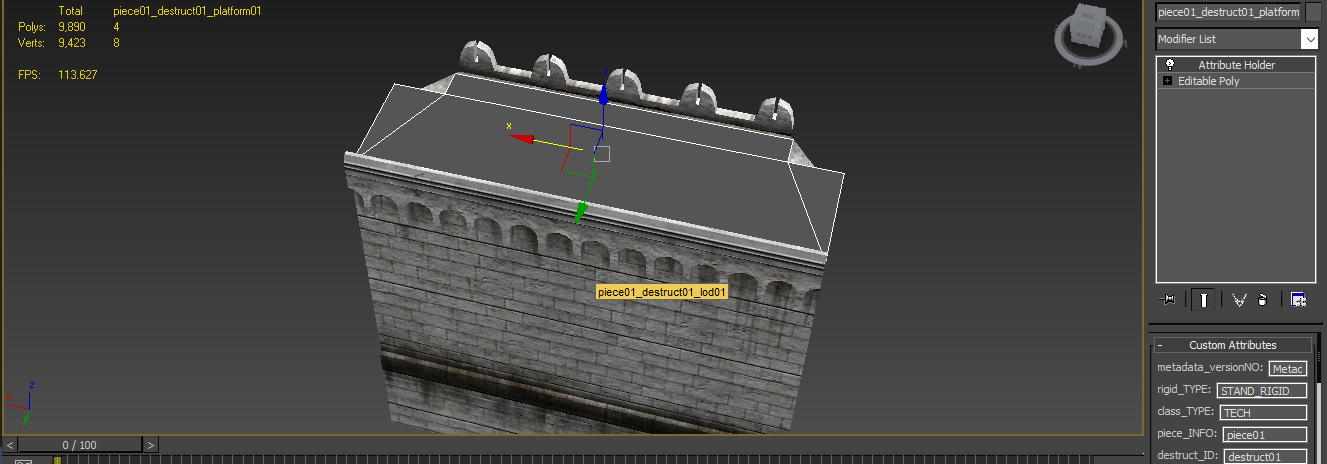Click the object color swatch

tap(1314, 12)
